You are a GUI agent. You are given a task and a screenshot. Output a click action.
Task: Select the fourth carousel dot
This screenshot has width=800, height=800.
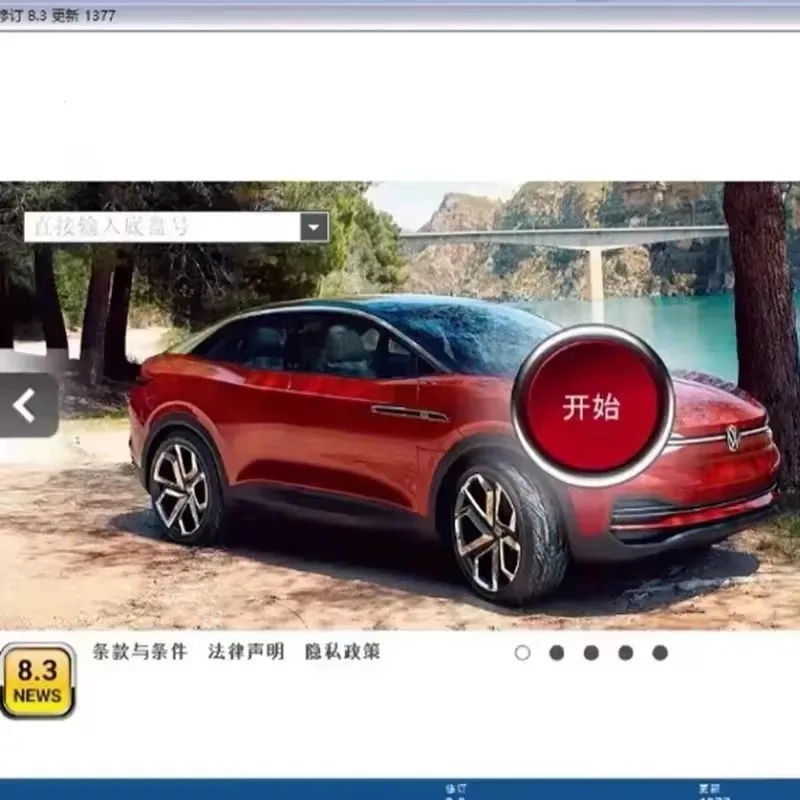tap(626, 653)
